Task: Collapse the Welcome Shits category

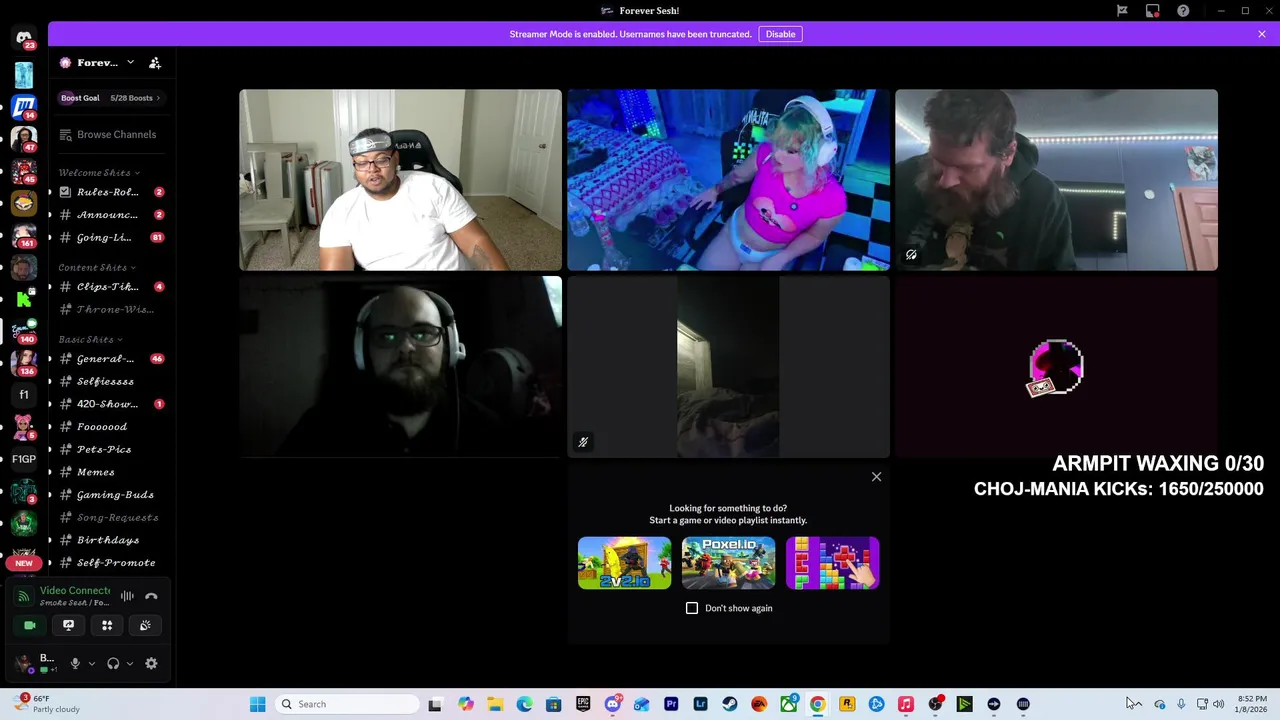Action: click(x=99, y=172)
